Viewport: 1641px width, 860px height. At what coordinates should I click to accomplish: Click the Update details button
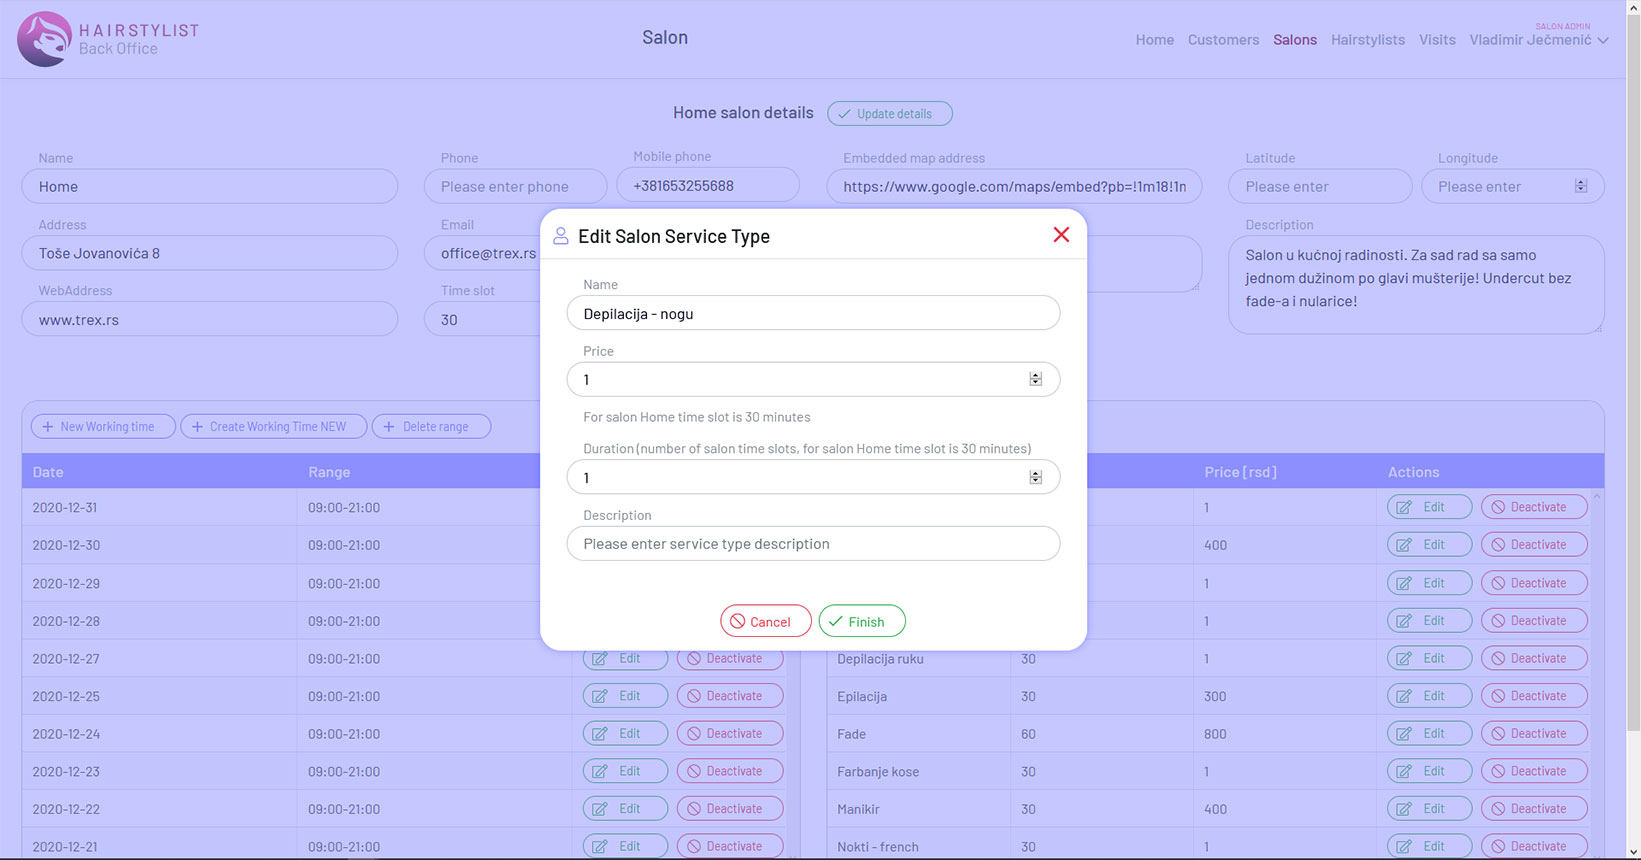pos(889,114)
